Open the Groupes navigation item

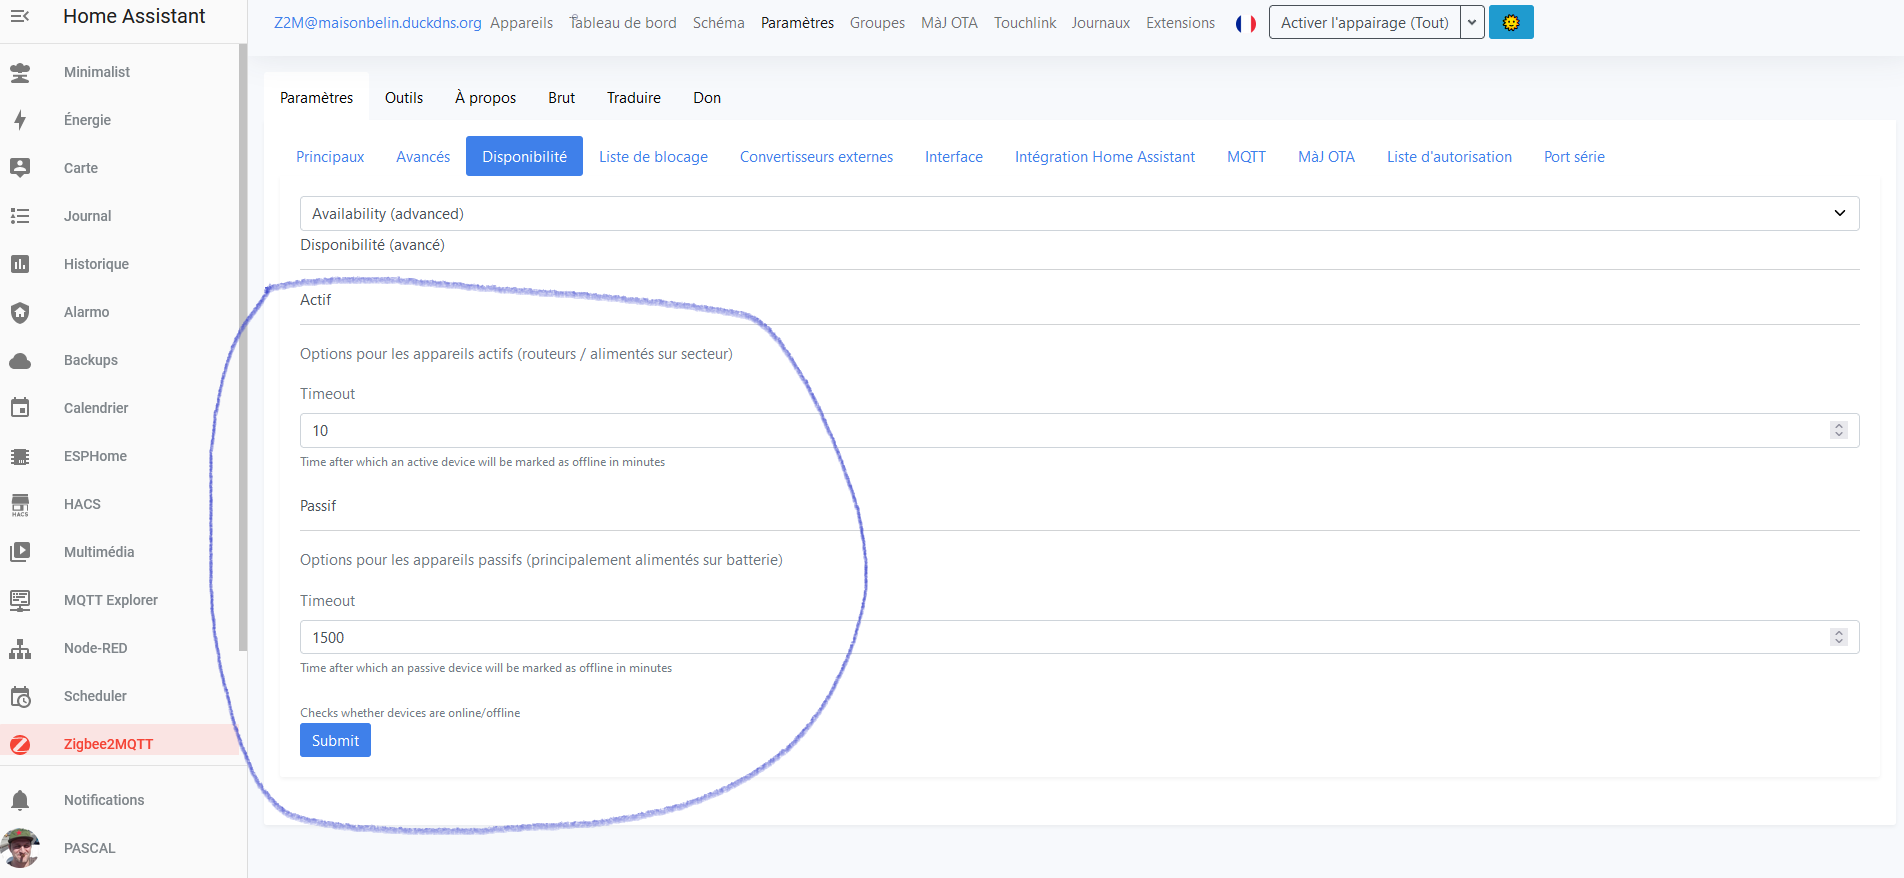click(x=877, y=23)
